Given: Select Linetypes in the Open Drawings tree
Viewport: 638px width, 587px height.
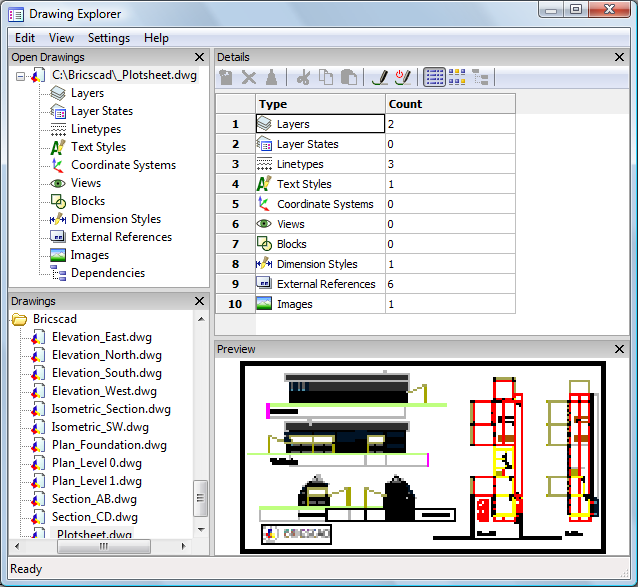Looking at the screenshot, I should point(96,129).
